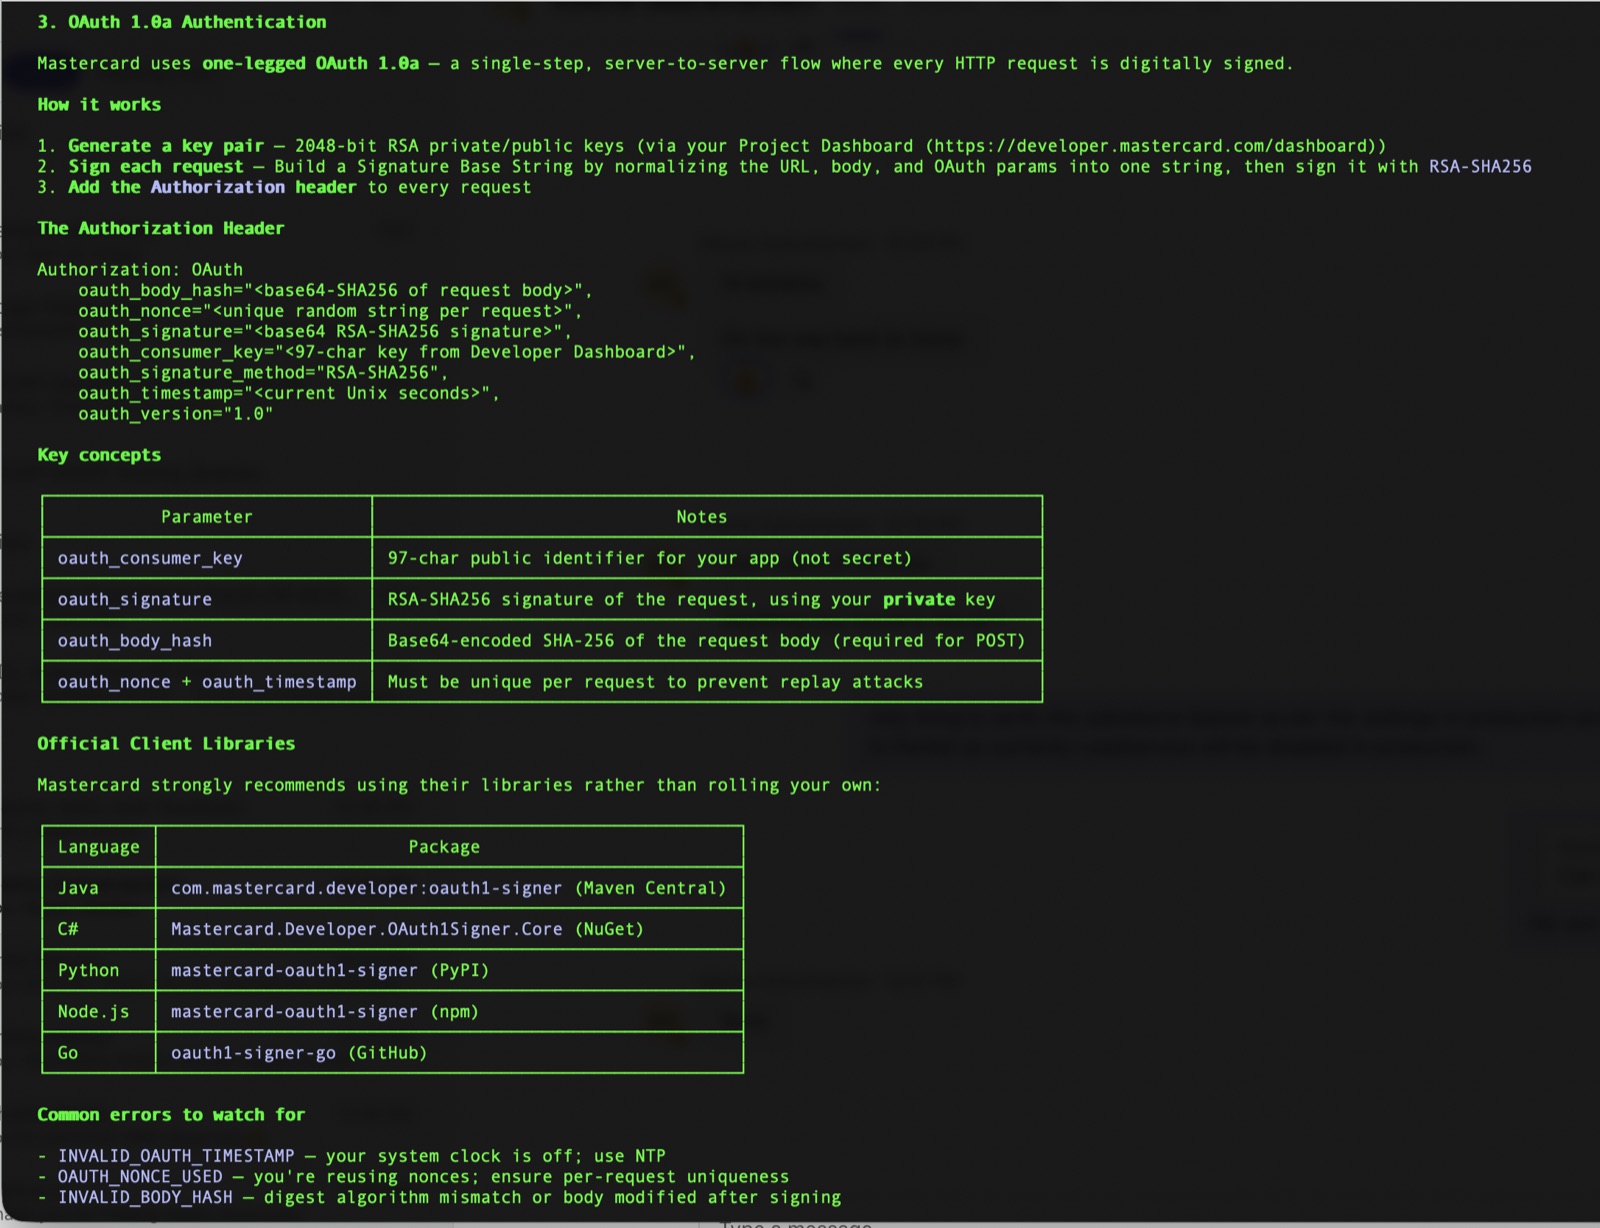Click 'The Authorization Header' heading
The image size is (1600, 1228).
161,228
